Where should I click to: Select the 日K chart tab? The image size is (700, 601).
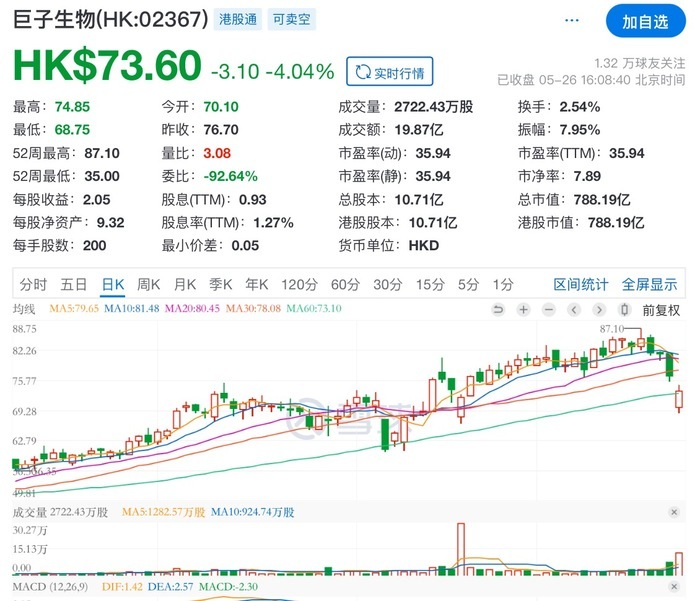point(113,284)
